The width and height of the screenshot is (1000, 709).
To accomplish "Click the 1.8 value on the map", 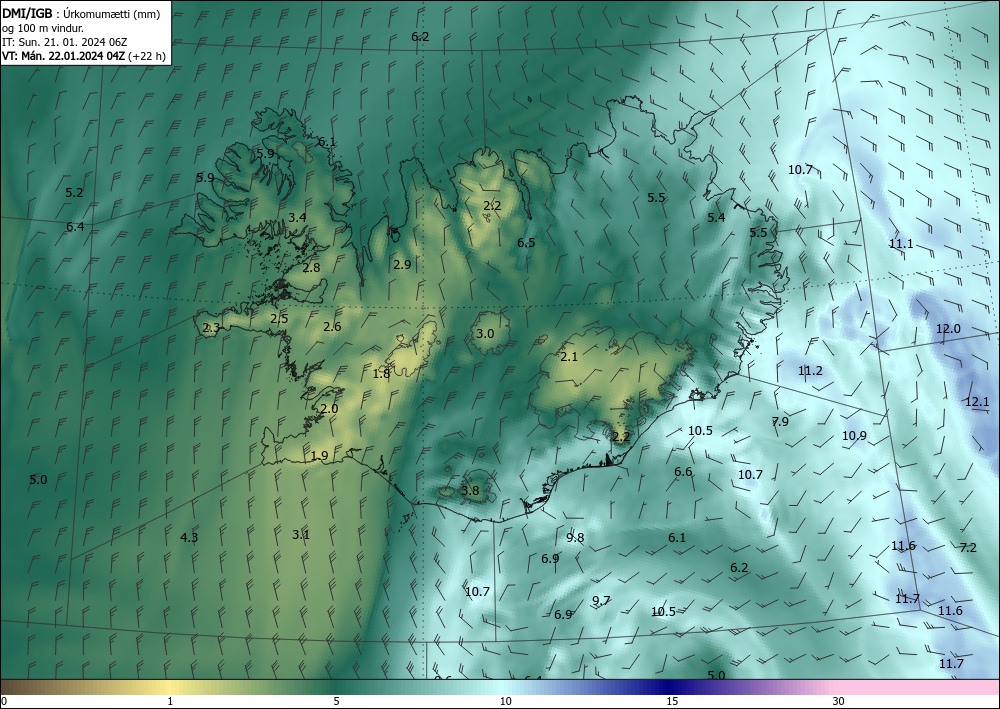I will coord(381,374).
